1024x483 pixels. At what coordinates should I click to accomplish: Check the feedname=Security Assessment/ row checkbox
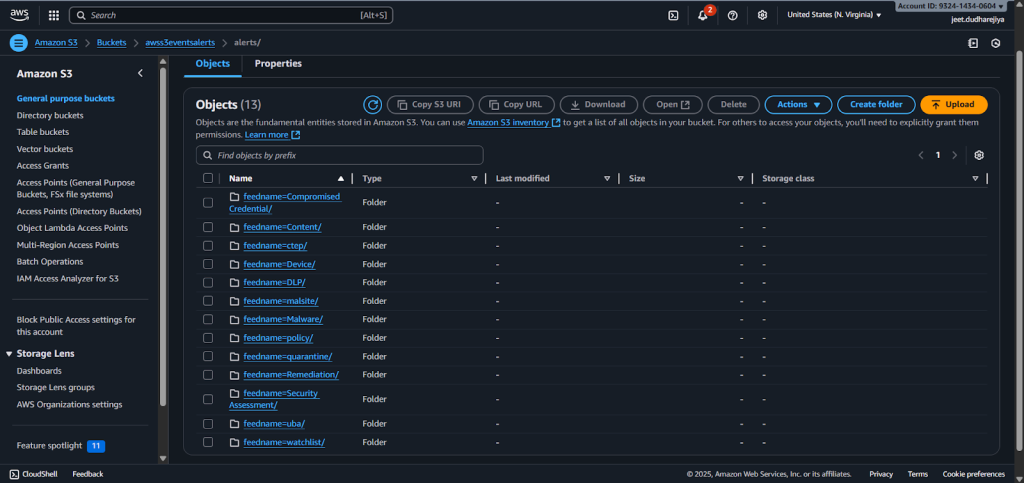(208, 399)
